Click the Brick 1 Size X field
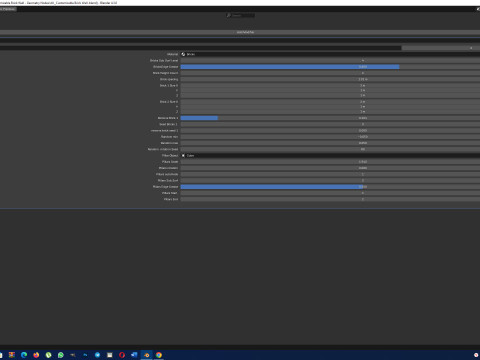 (330, 85)
